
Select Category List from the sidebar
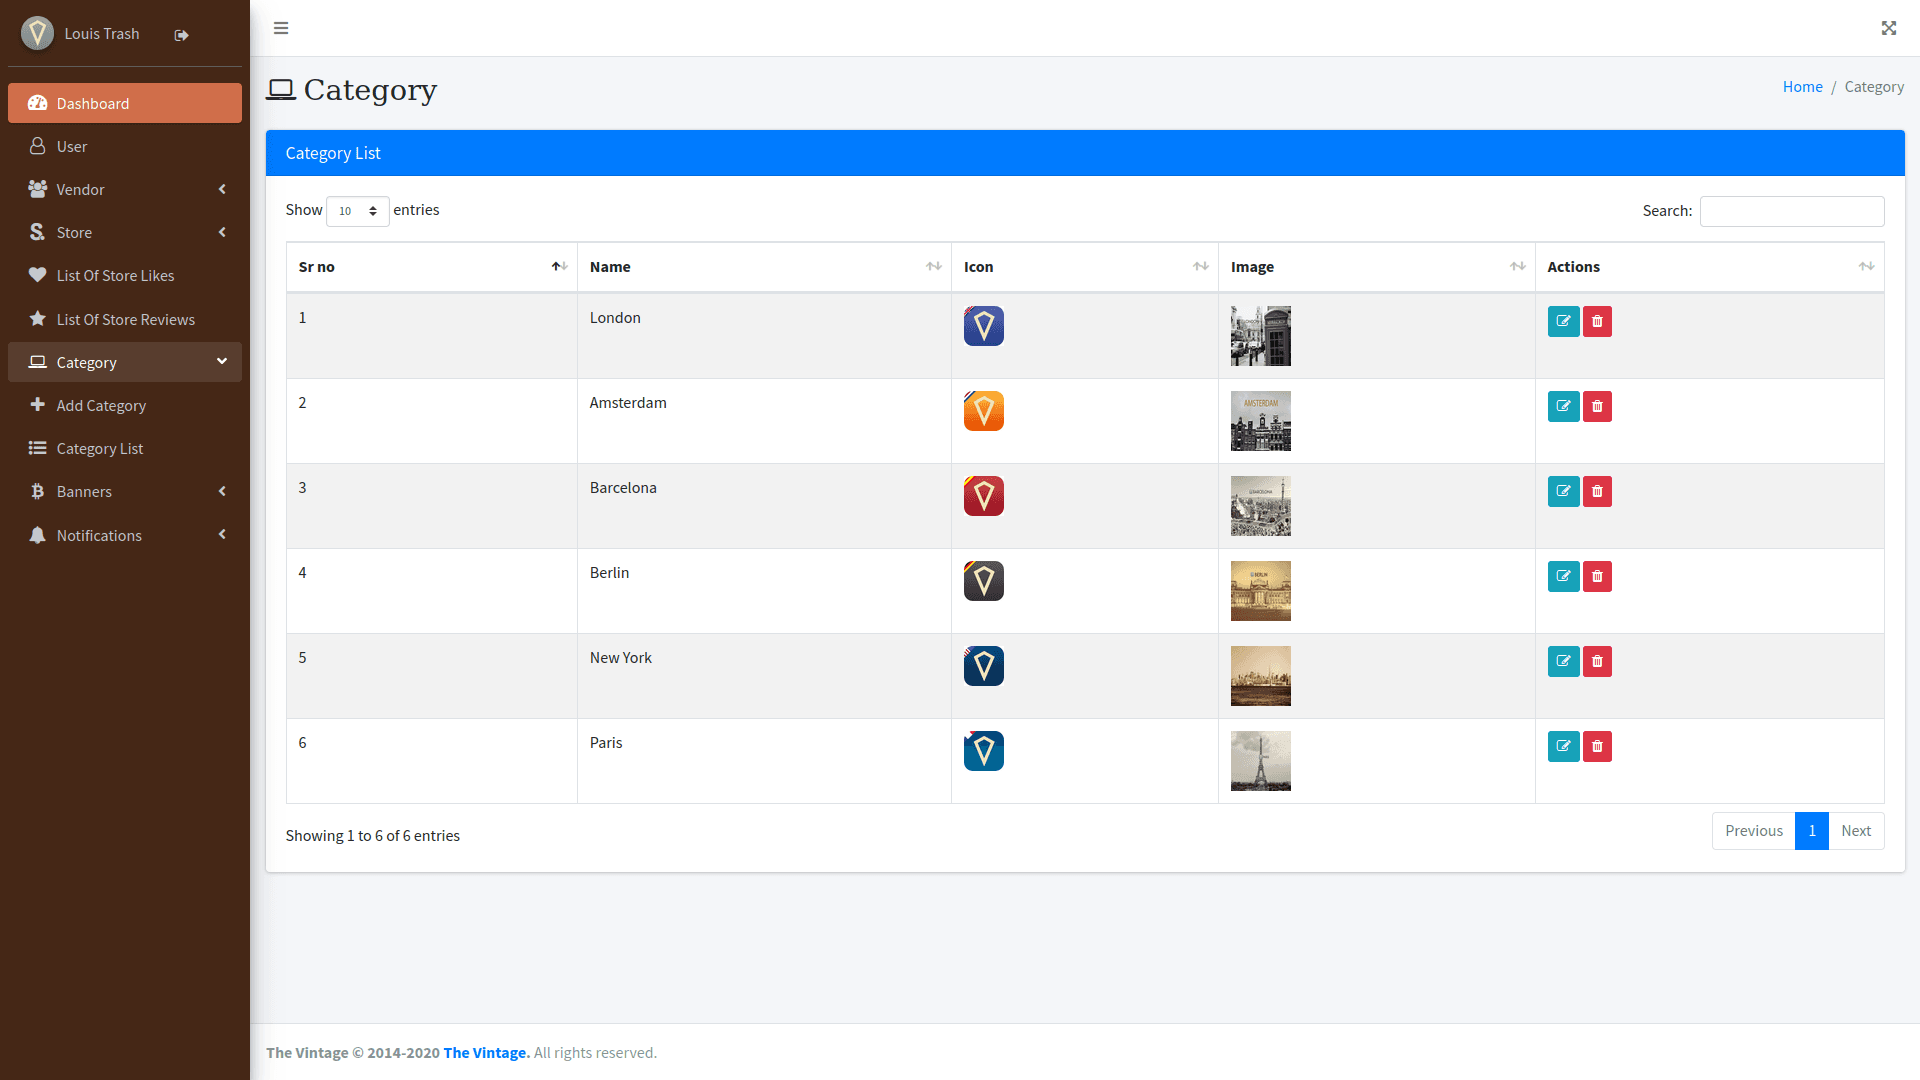pyautogui.click(x=99, y=448)
